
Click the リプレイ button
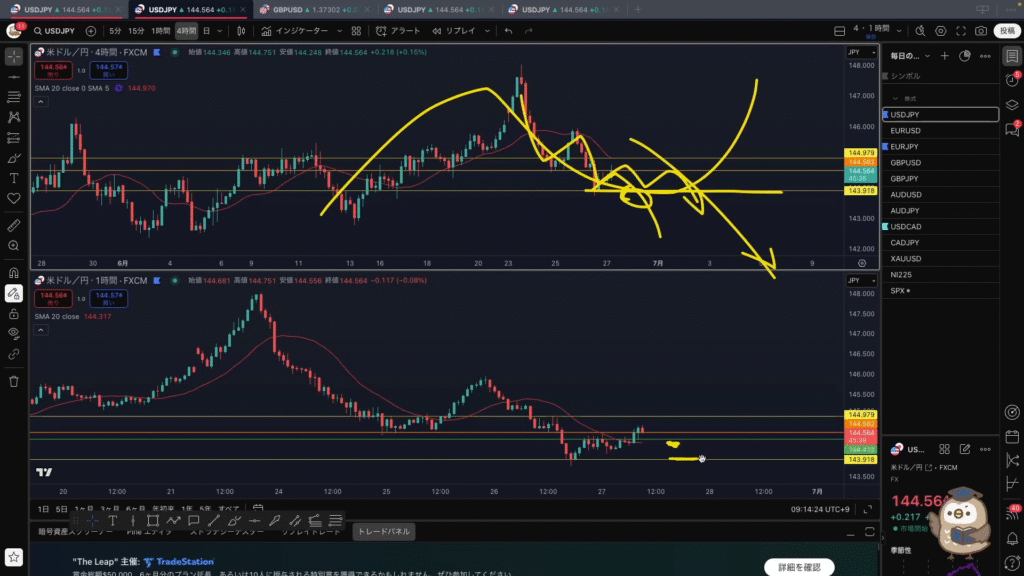[454, 31]
